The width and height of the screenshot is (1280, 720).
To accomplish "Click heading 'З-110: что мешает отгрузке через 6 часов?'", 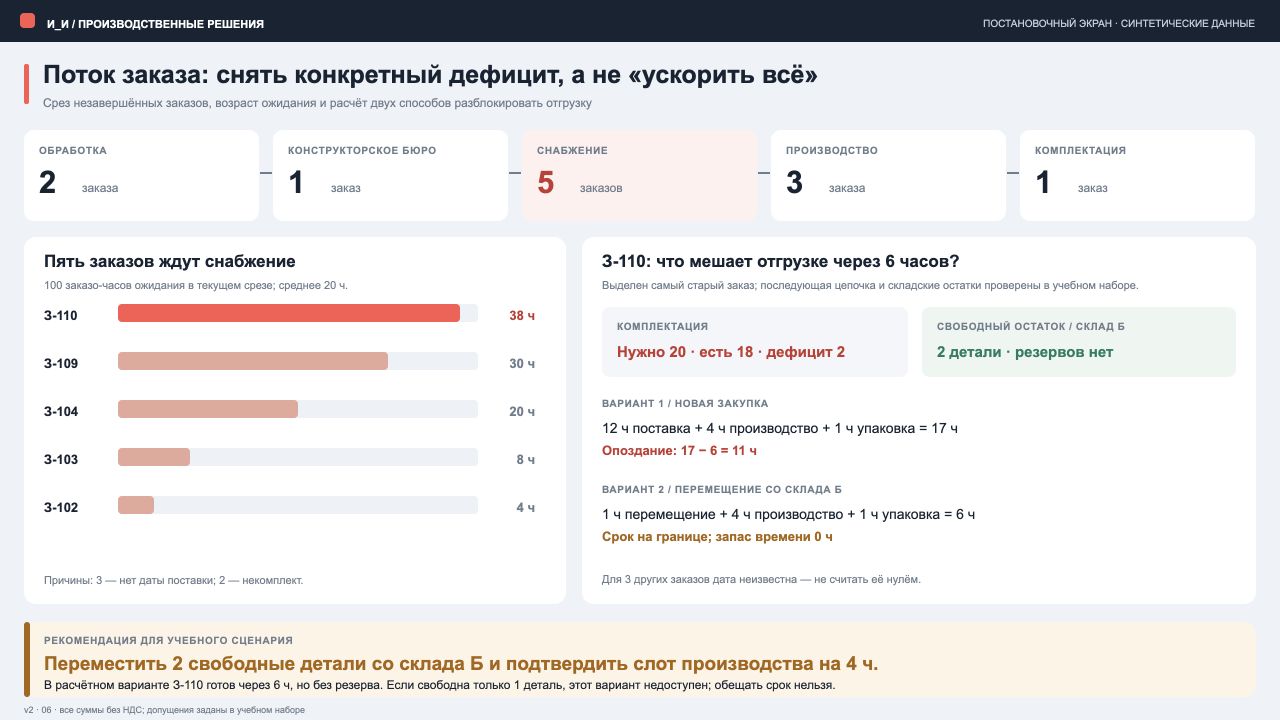I will point(781,262).
